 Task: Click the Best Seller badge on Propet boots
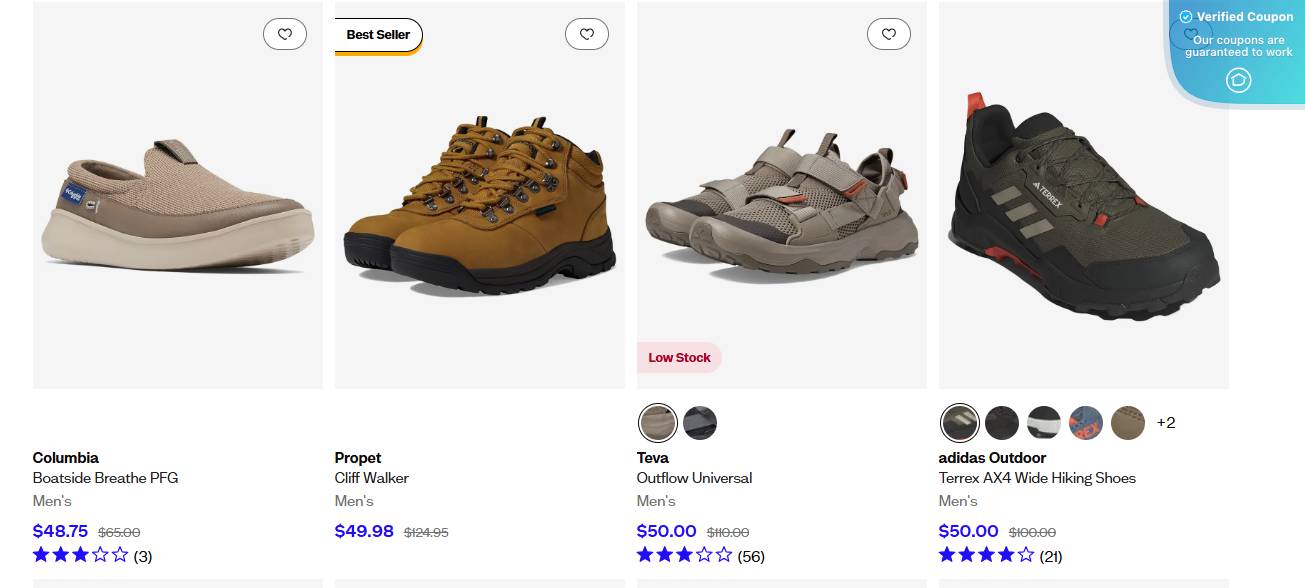click(378, 34)
